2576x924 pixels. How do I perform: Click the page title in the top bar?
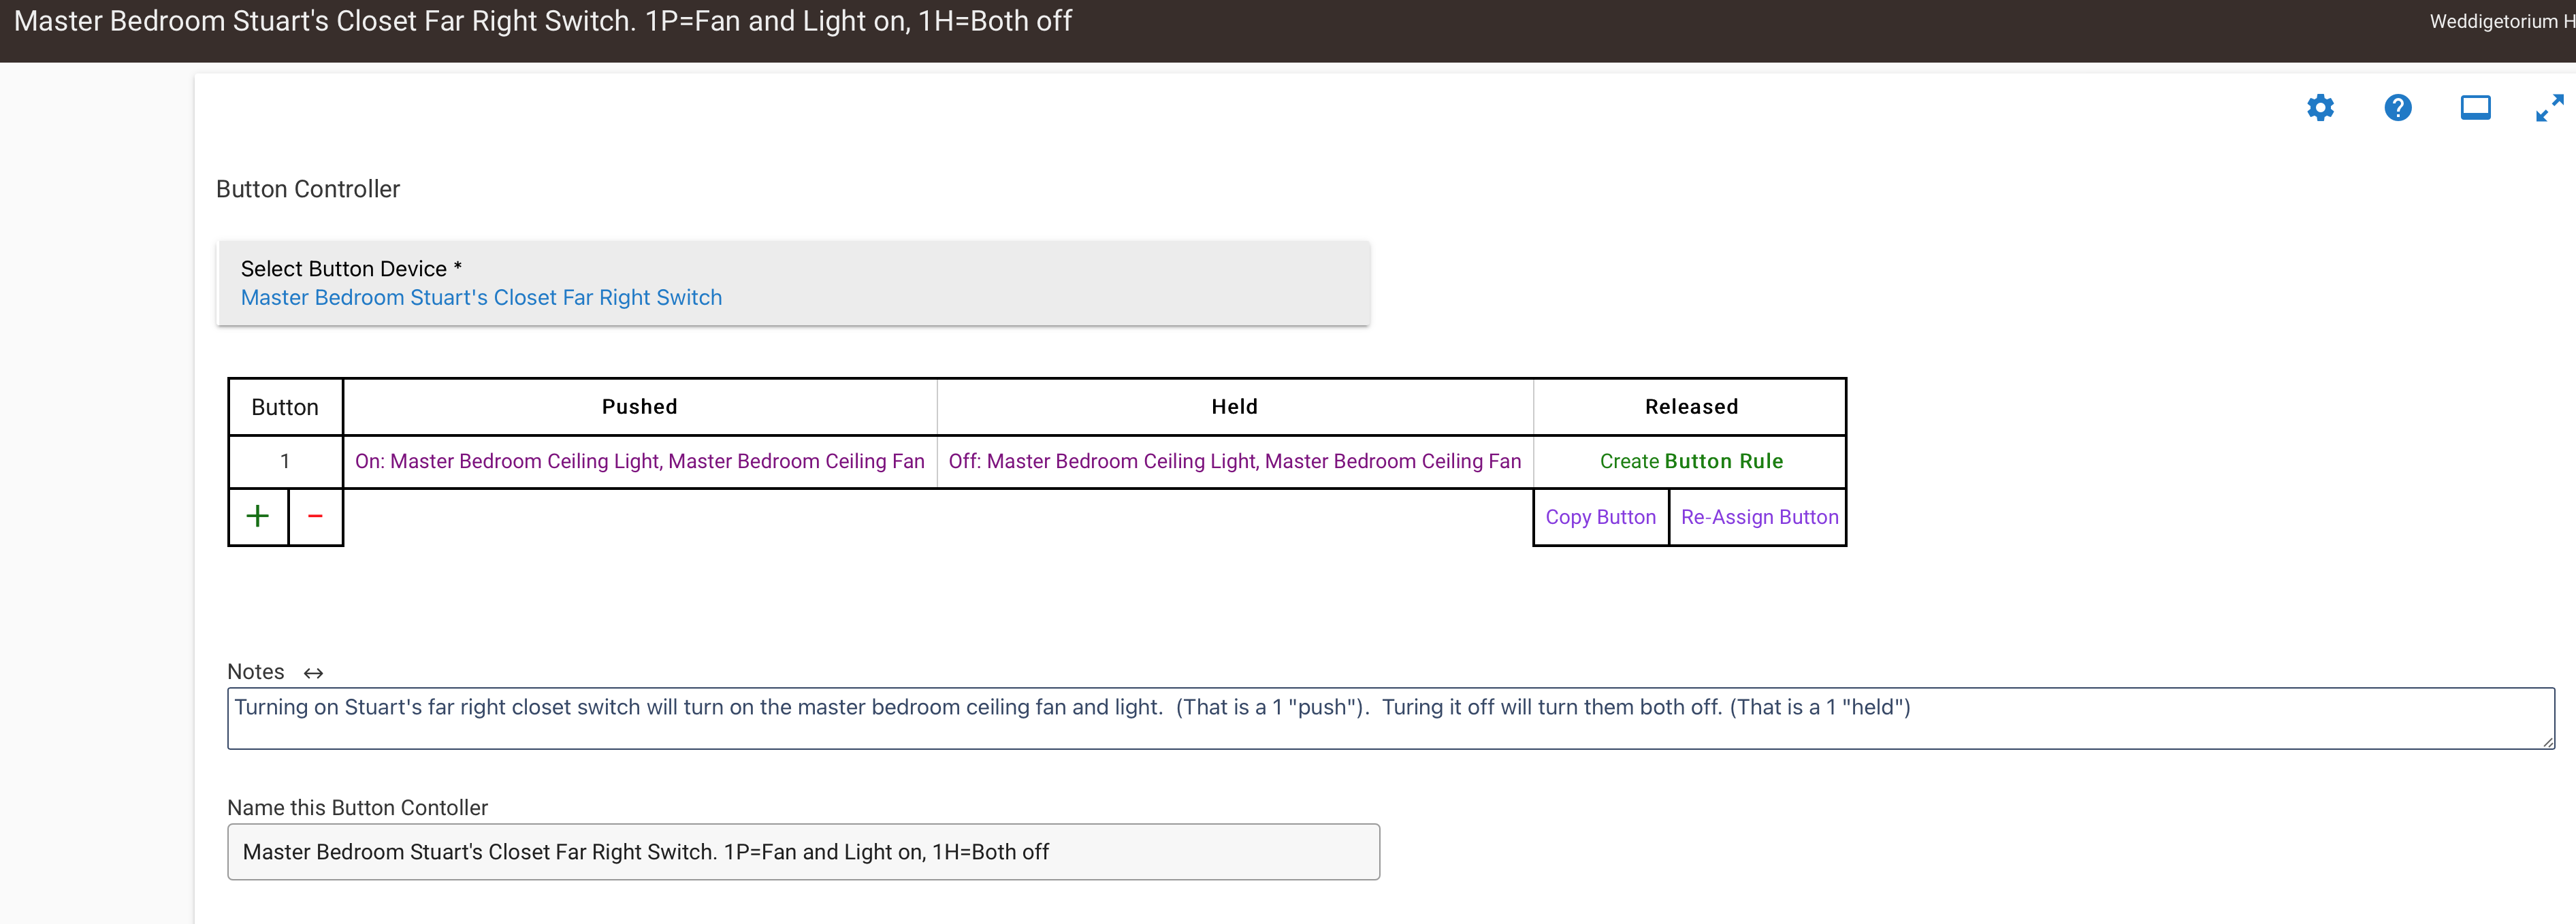click(542, 21)
